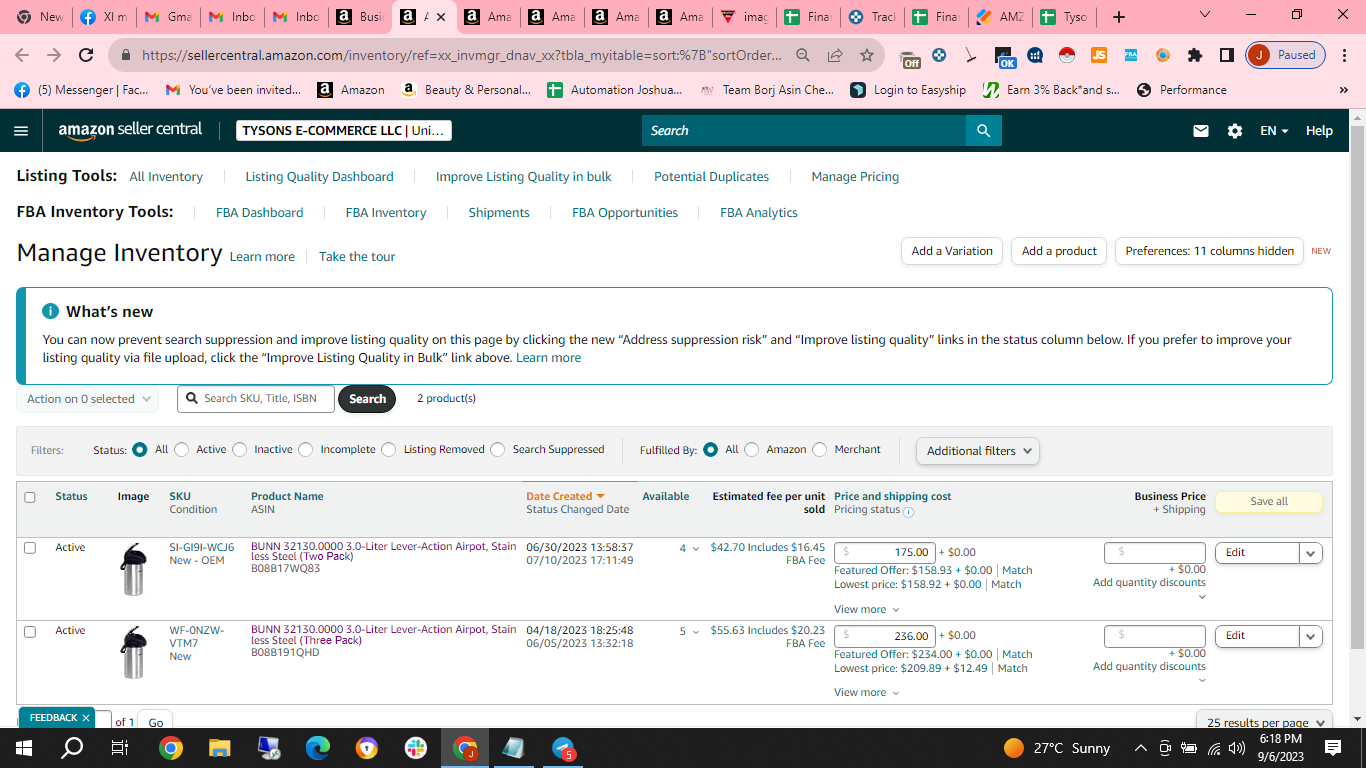Open the Shipments tool
The image size is (1366, 768).
coord(499,213)
